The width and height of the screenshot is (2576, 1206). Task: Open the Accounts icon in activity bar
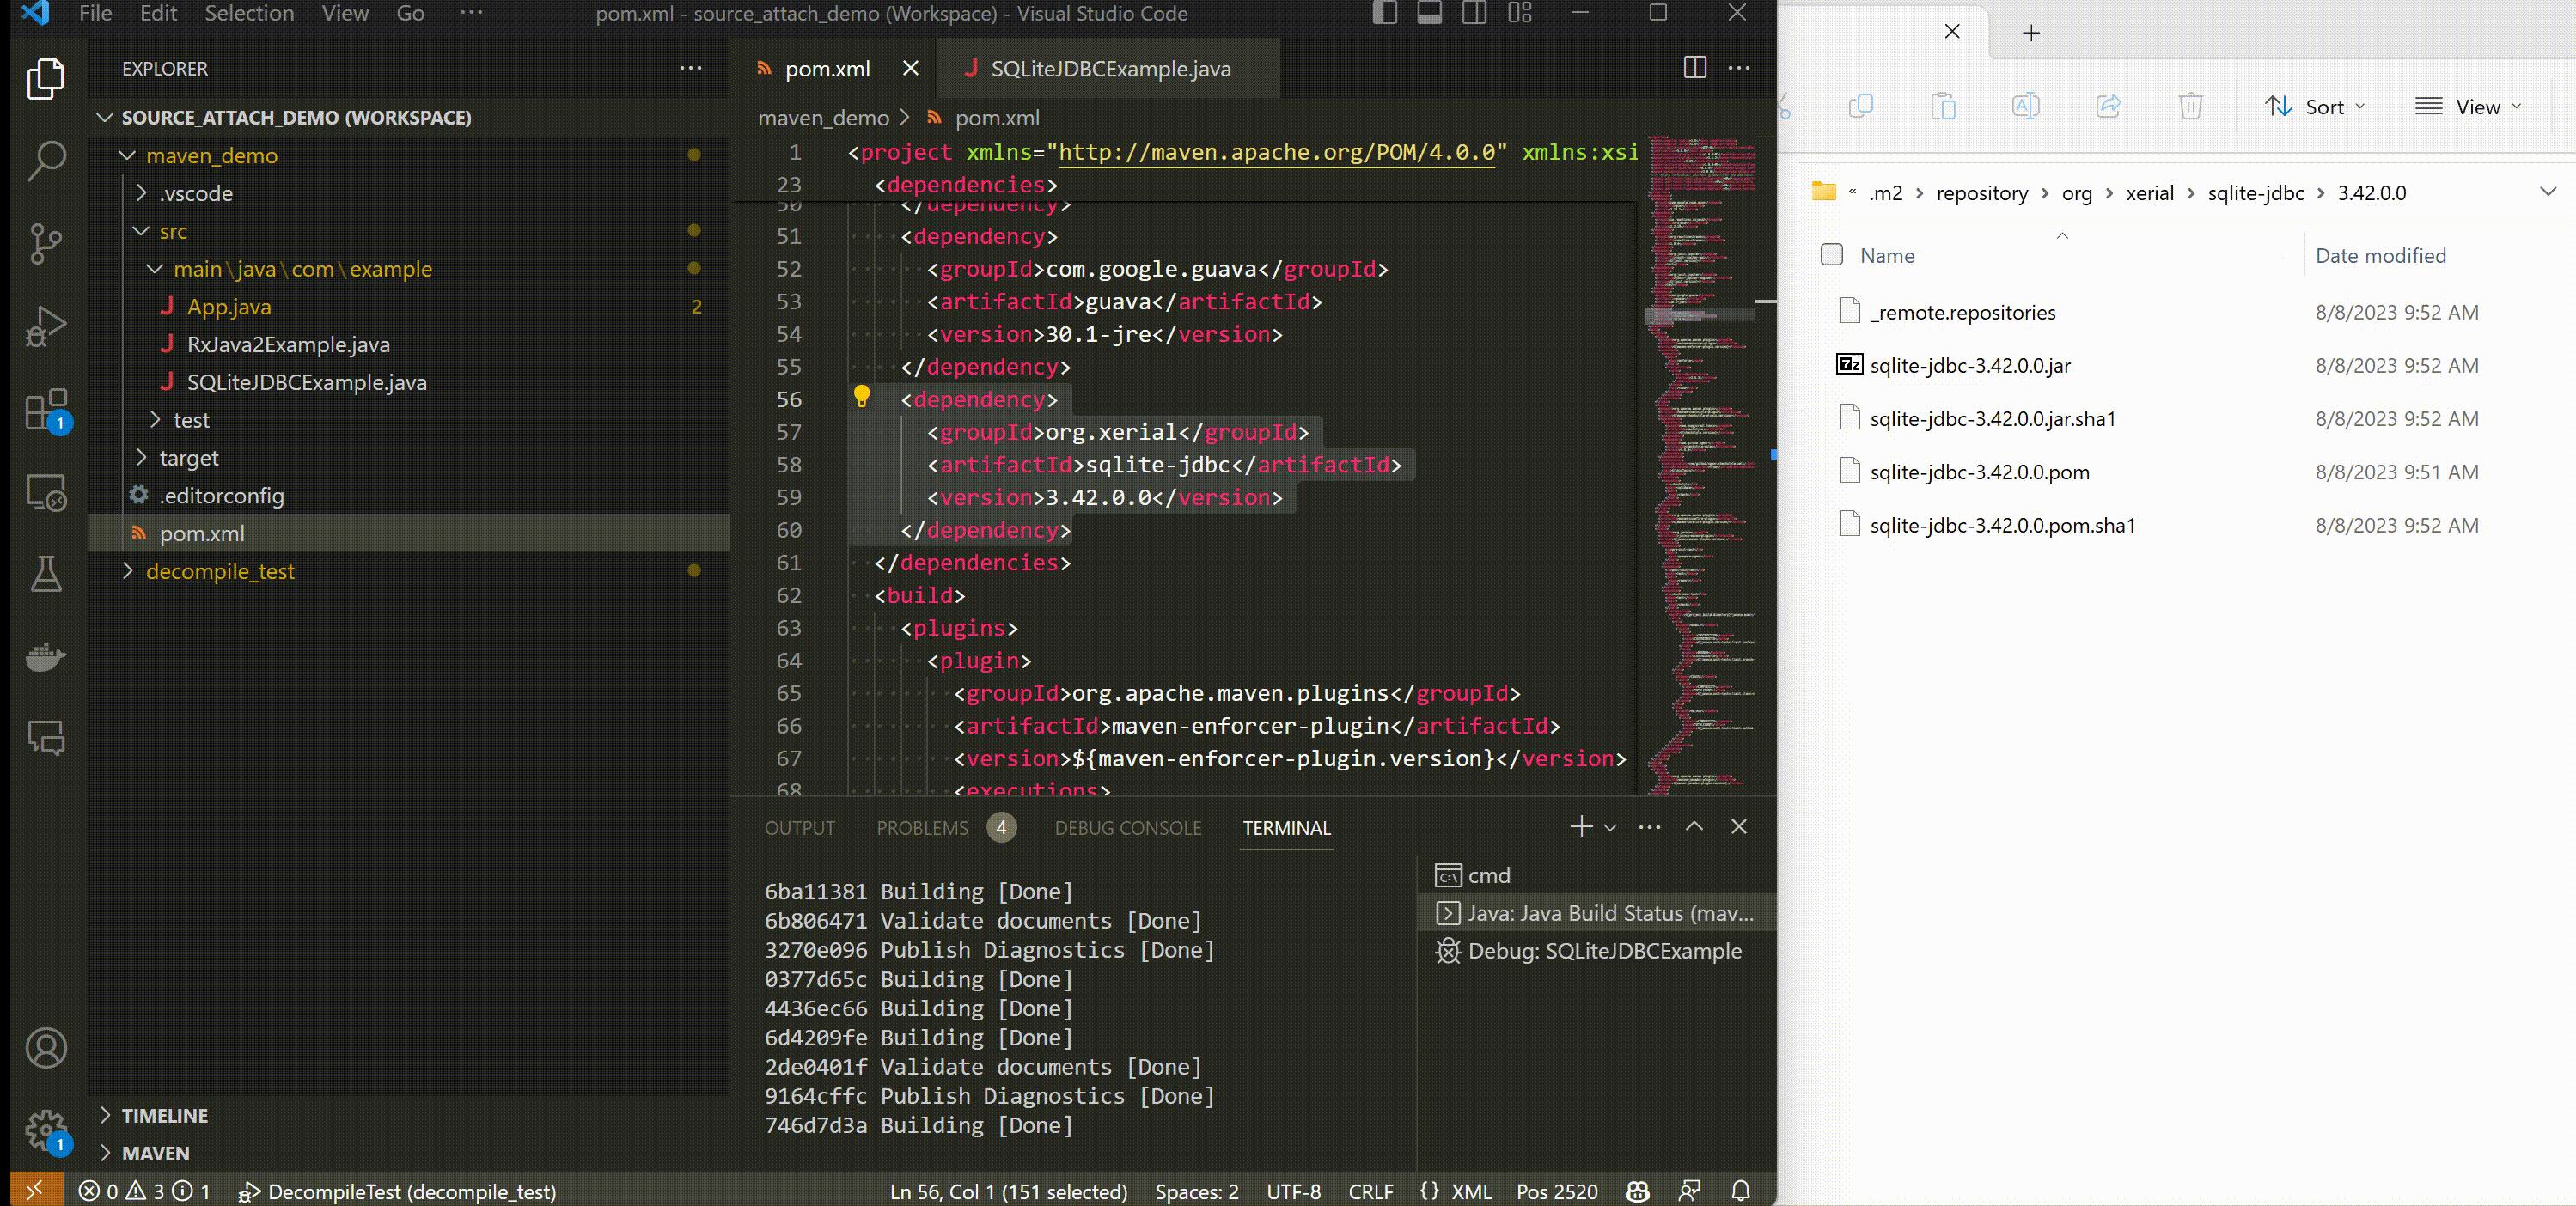pos(45,1048)
